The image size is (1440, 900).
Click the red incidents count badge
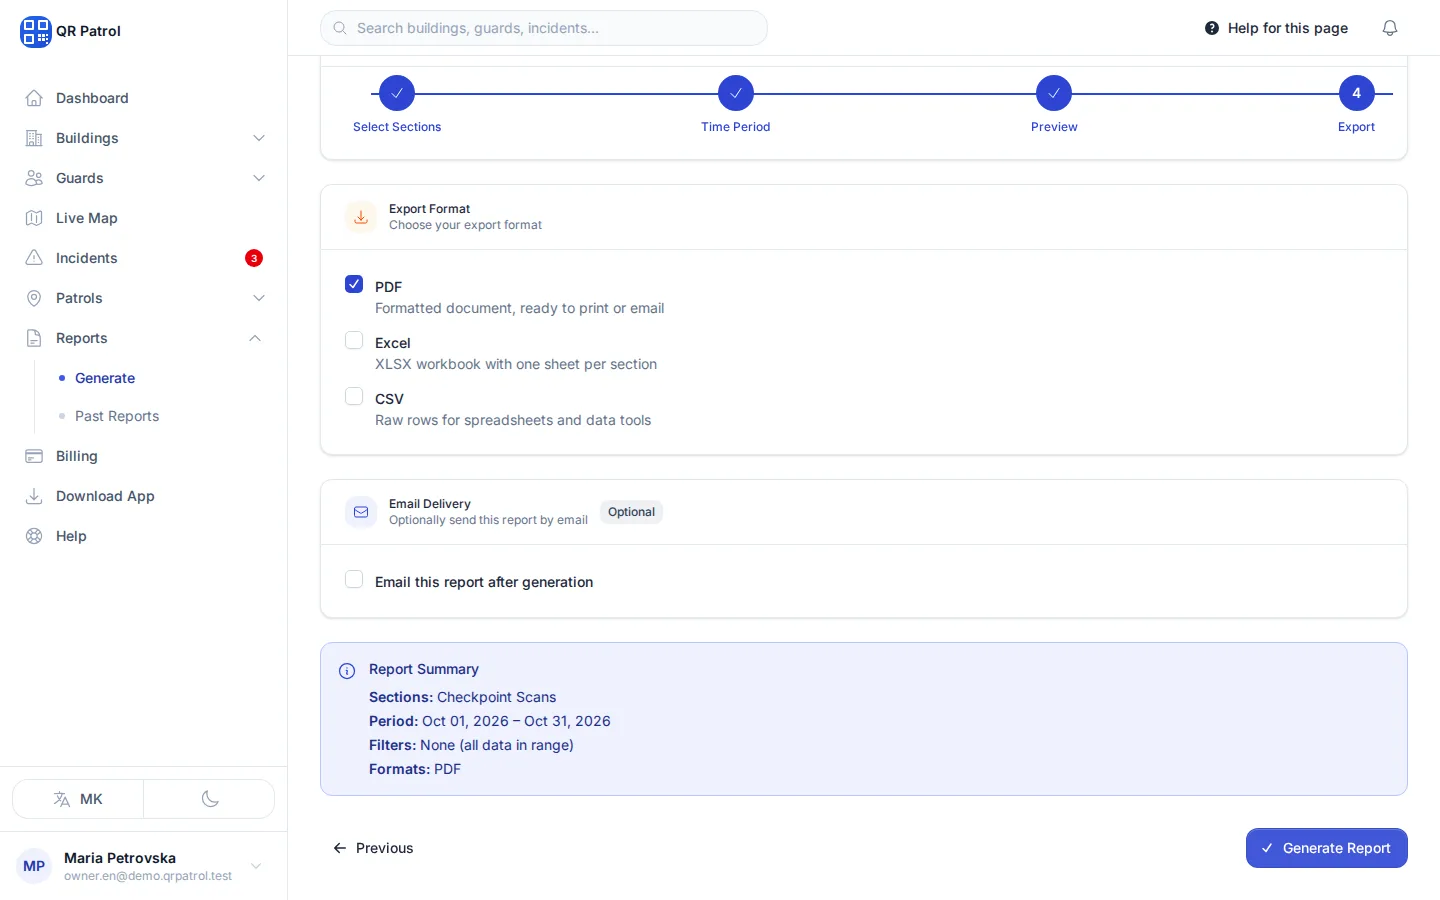(254, 258)
